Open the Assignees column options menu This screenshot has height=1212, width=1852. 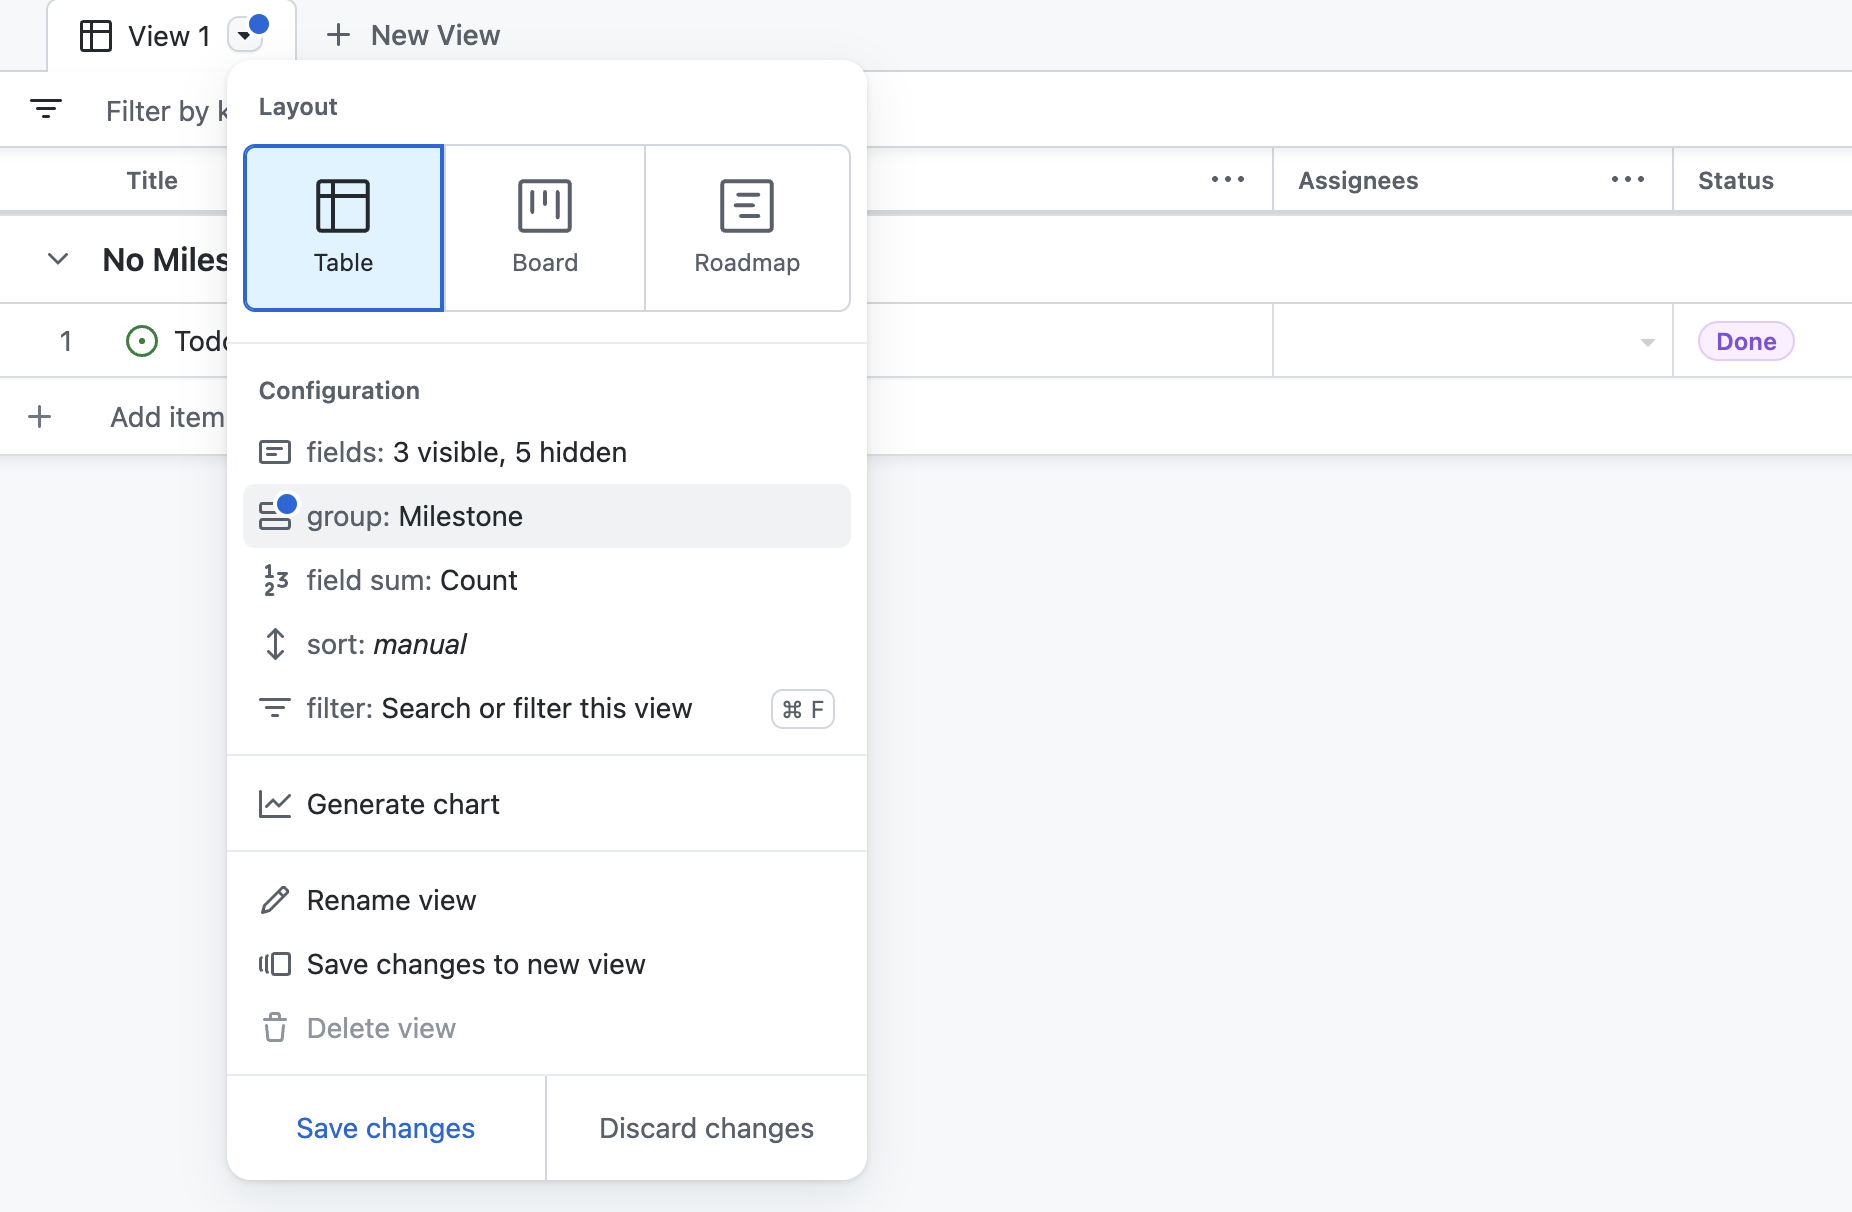(x=1628, y=179)
